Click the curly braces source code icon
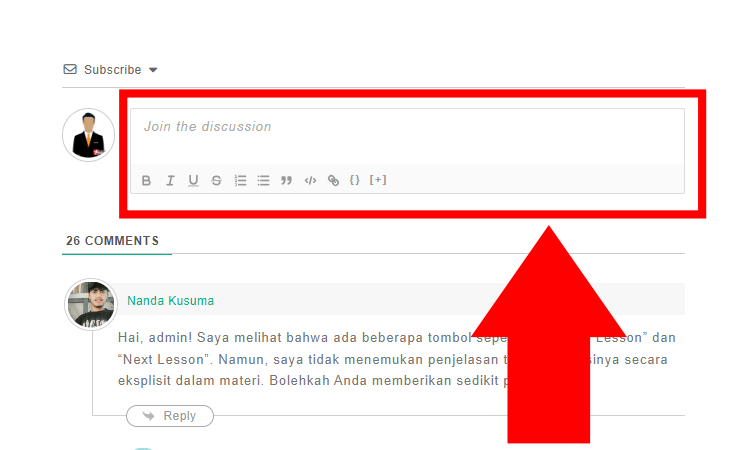This screenshot has width=743, height=450. [354, 180]
